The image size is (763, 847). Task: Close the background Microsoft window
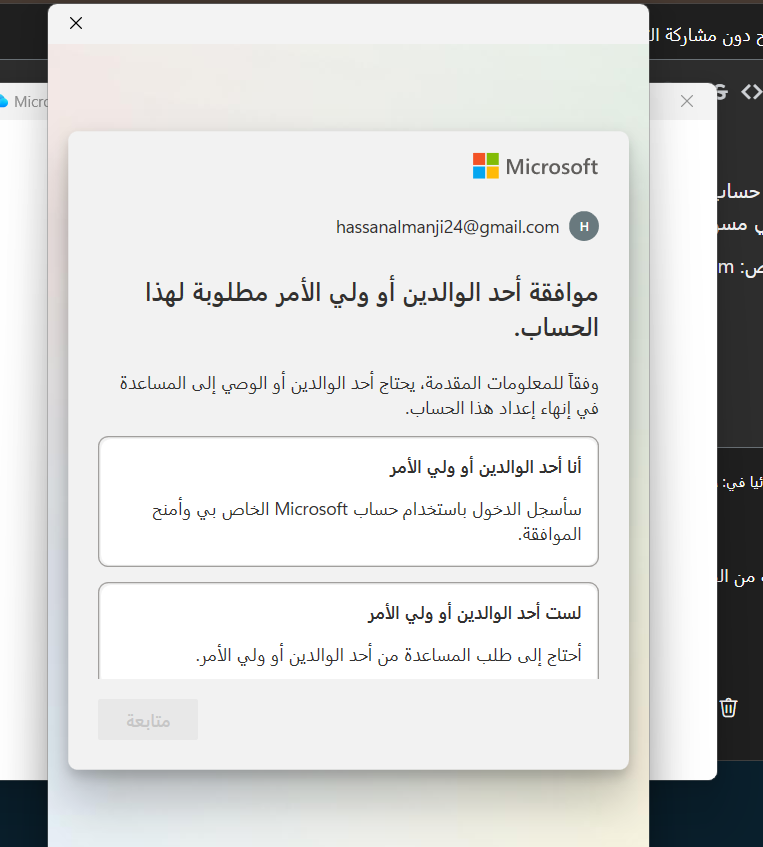(687, 101)
